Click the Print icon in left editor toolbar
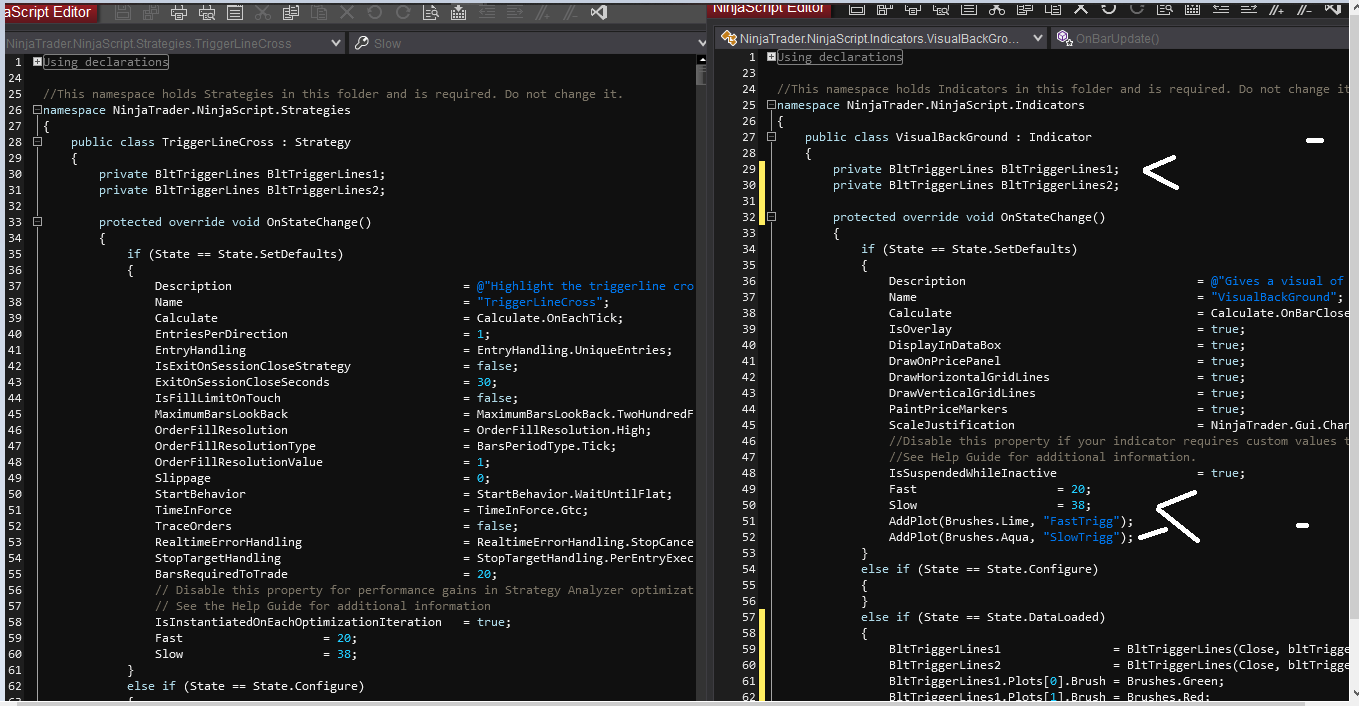 point(179,13)
